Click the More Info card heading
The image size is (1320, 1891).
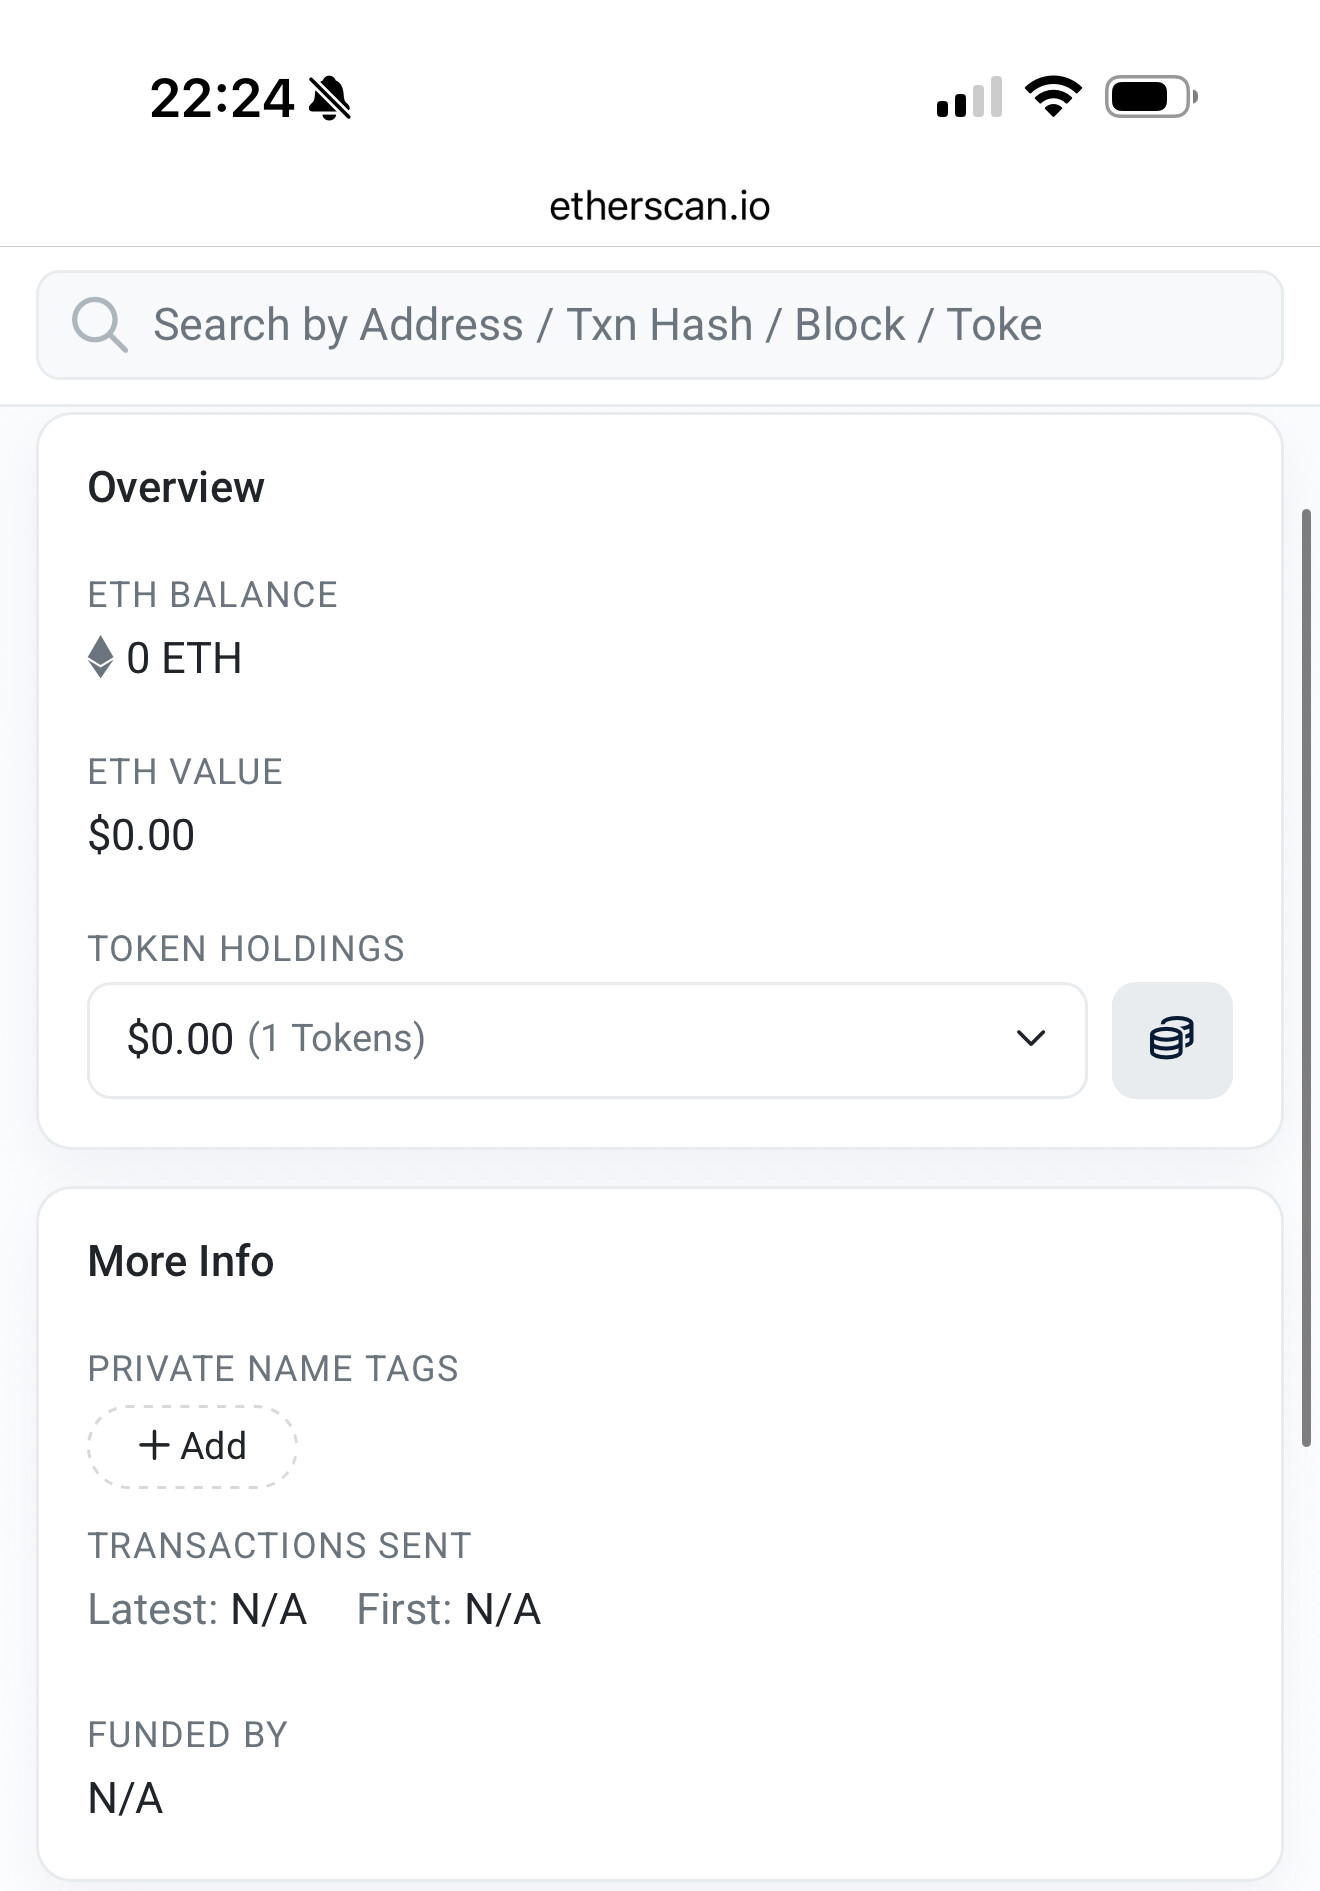click(x=181, y=1262)
